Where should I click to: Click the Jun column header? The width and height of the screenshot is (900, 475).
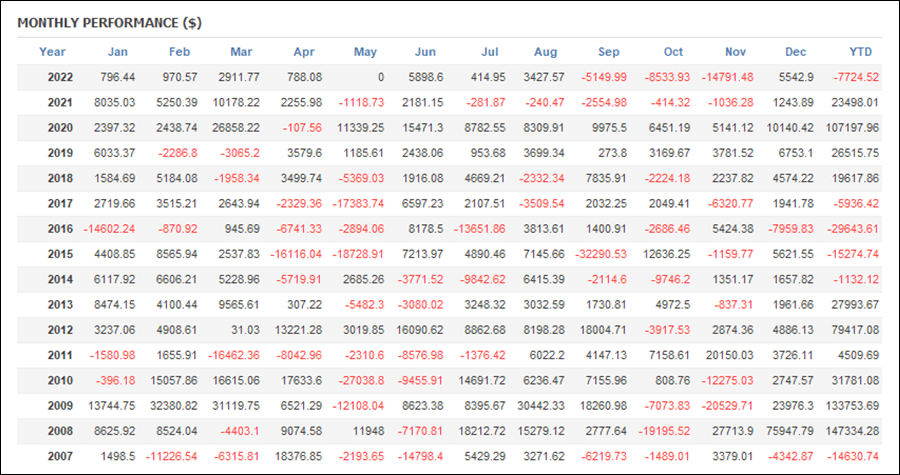point(425,52)
